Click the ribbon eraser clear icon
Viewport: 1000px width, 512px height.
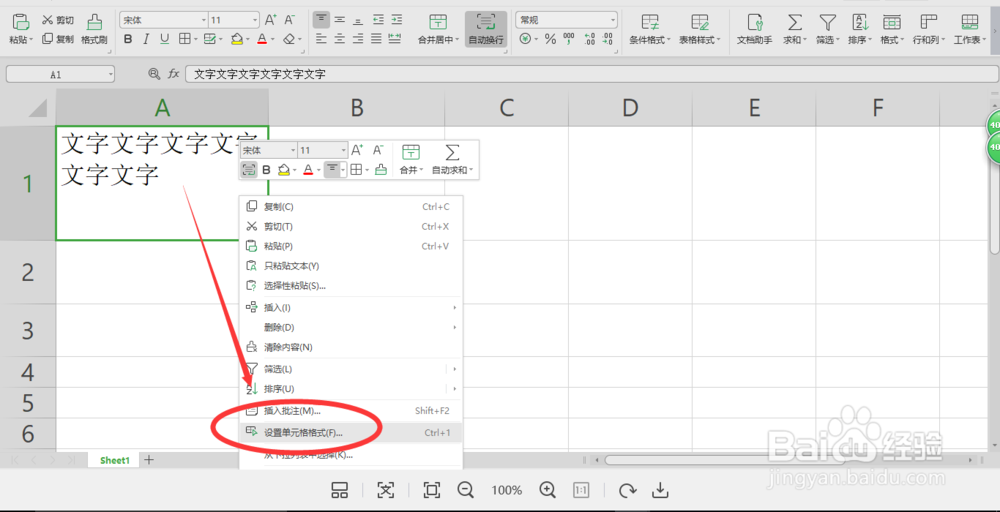(289, 40)
